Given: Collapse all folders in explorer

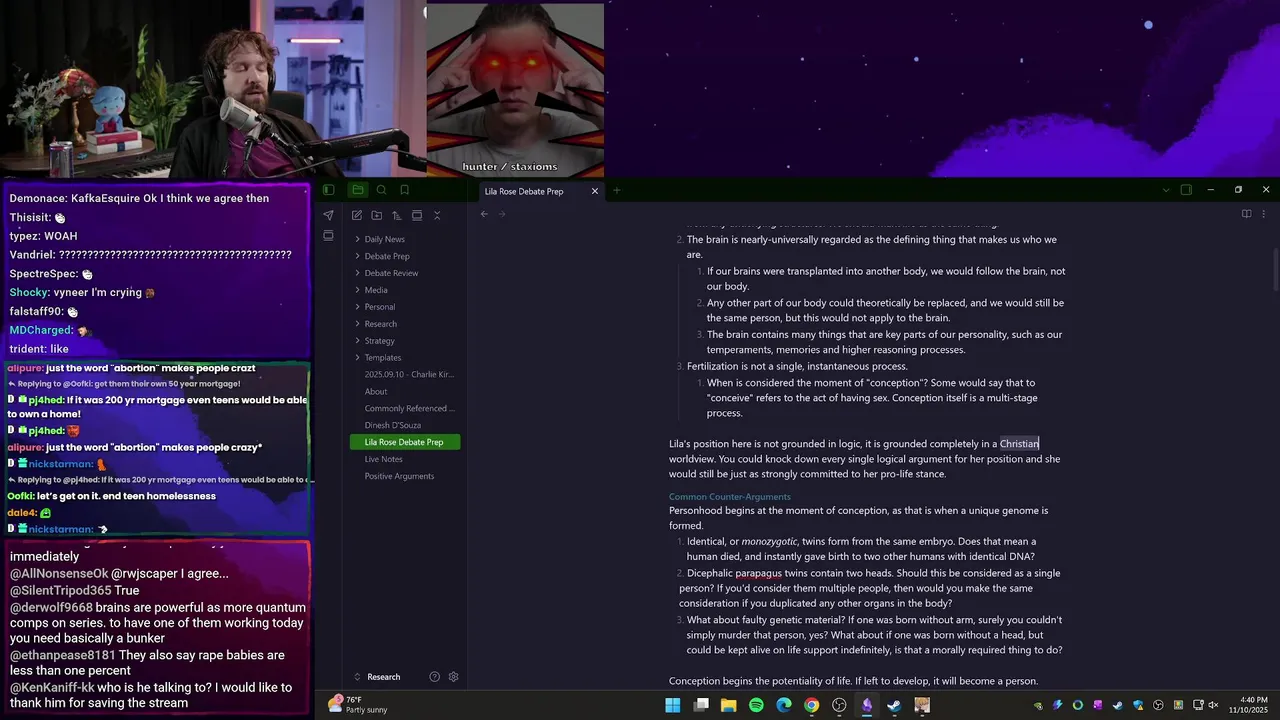Looking at the screenshot, I should click(x=437, y=215).
